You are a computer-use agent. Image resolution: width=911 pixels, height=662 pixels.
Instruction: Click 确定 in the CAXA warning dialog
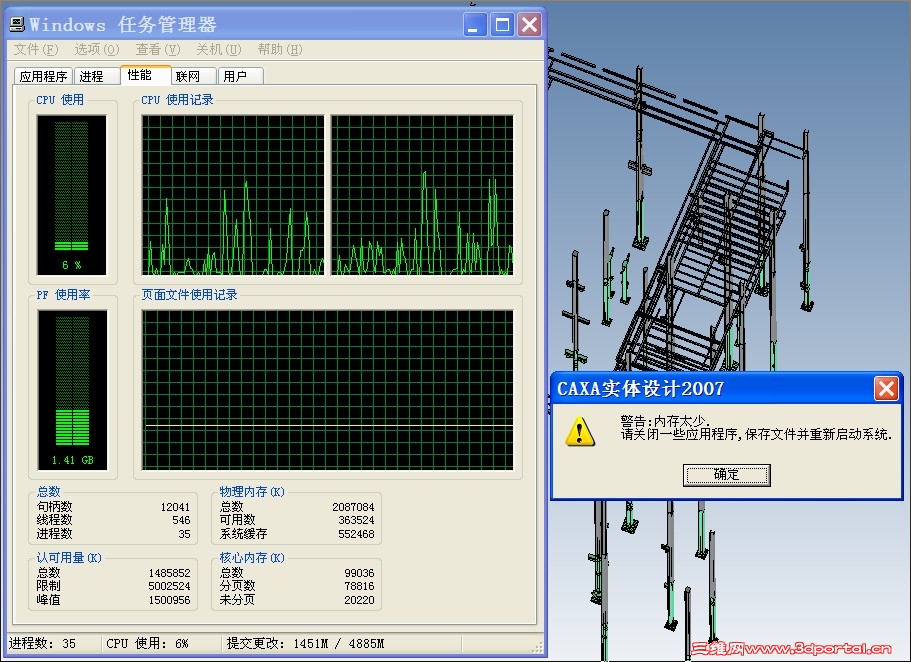click(x=726, y=474)
